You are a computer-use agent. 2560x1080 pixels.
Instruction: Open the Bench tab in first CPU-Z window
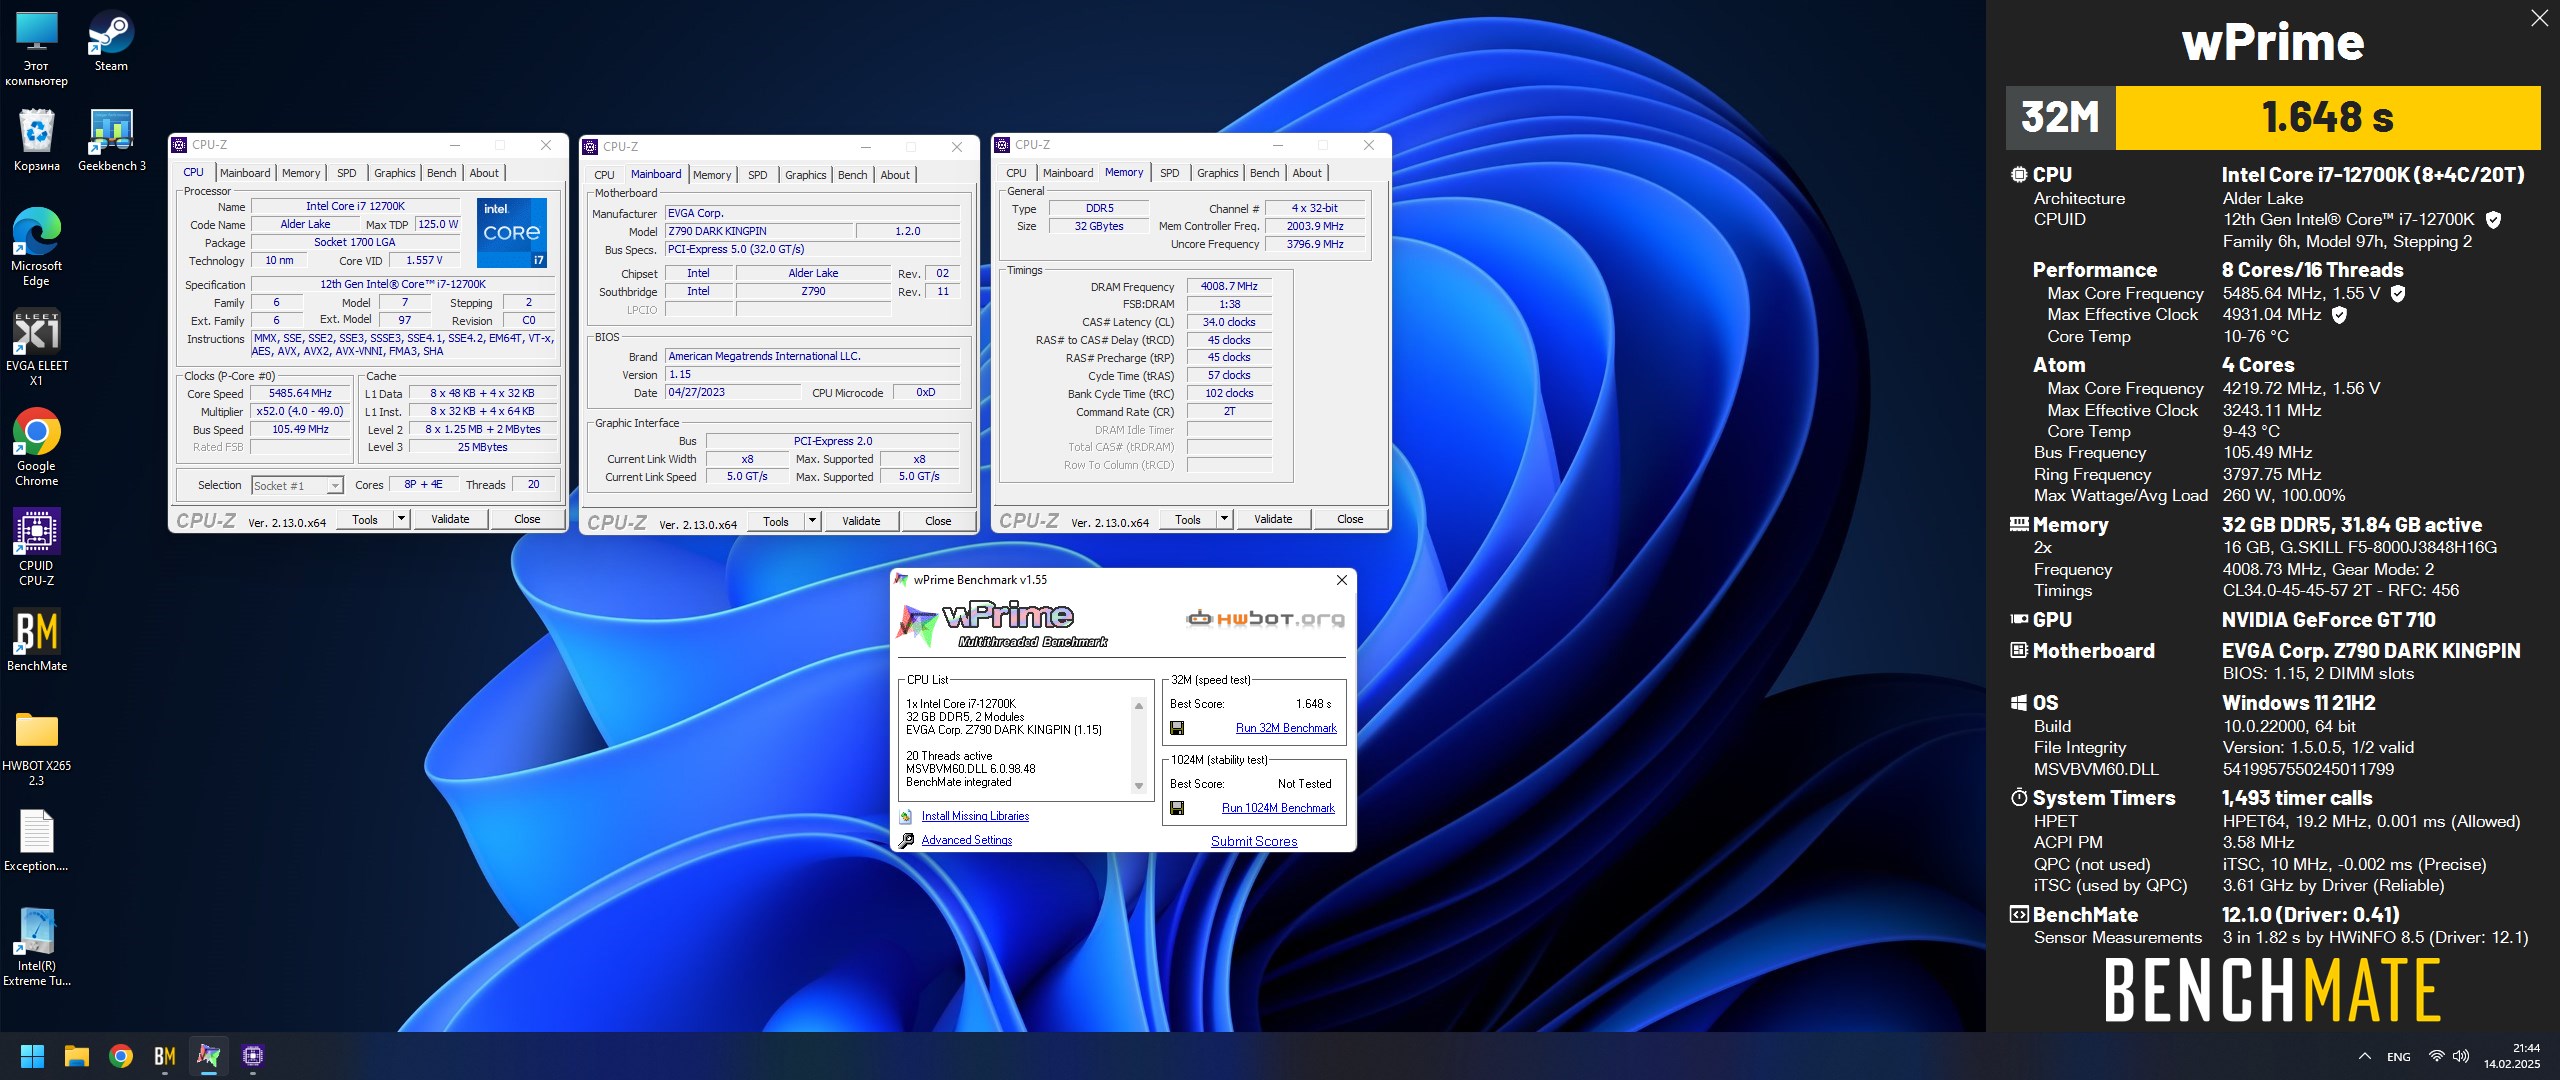pos(441,173)
